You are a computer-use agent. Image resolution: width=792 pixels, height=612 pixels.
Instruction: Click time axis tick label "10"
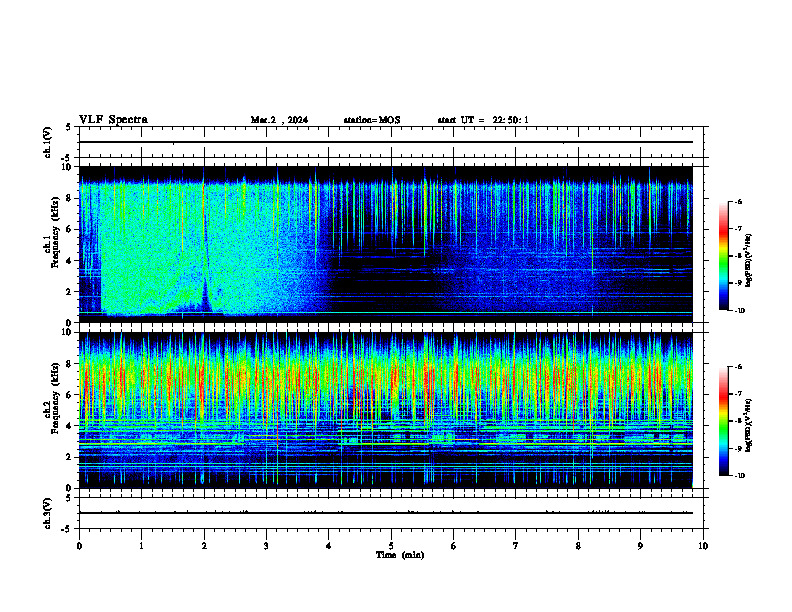click(703, 546)
